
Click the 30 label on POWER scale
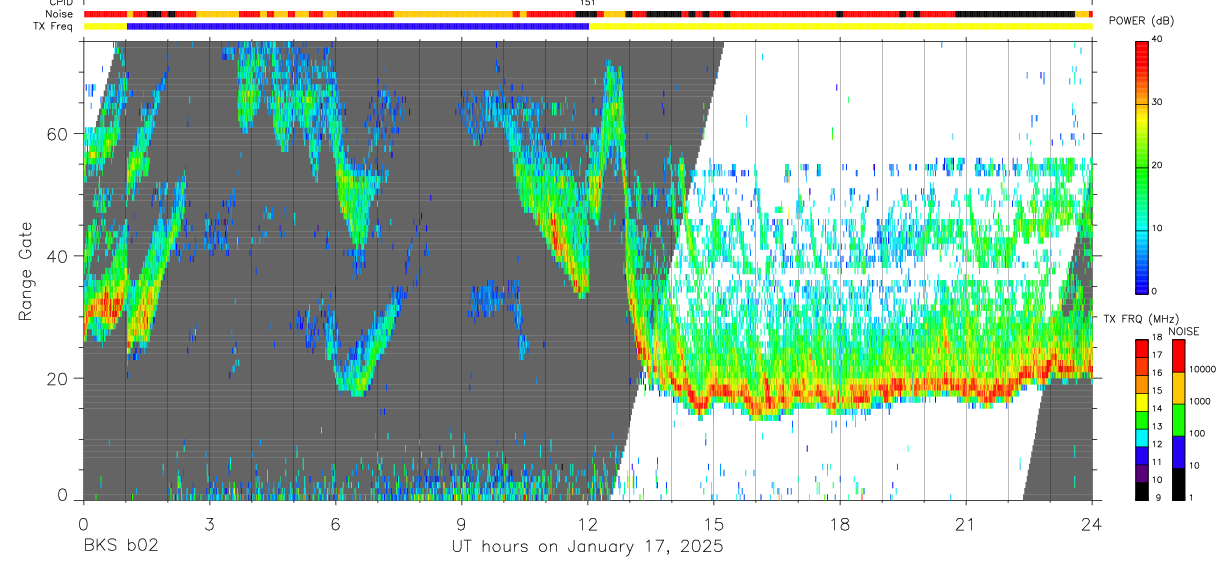point(1157,103)
